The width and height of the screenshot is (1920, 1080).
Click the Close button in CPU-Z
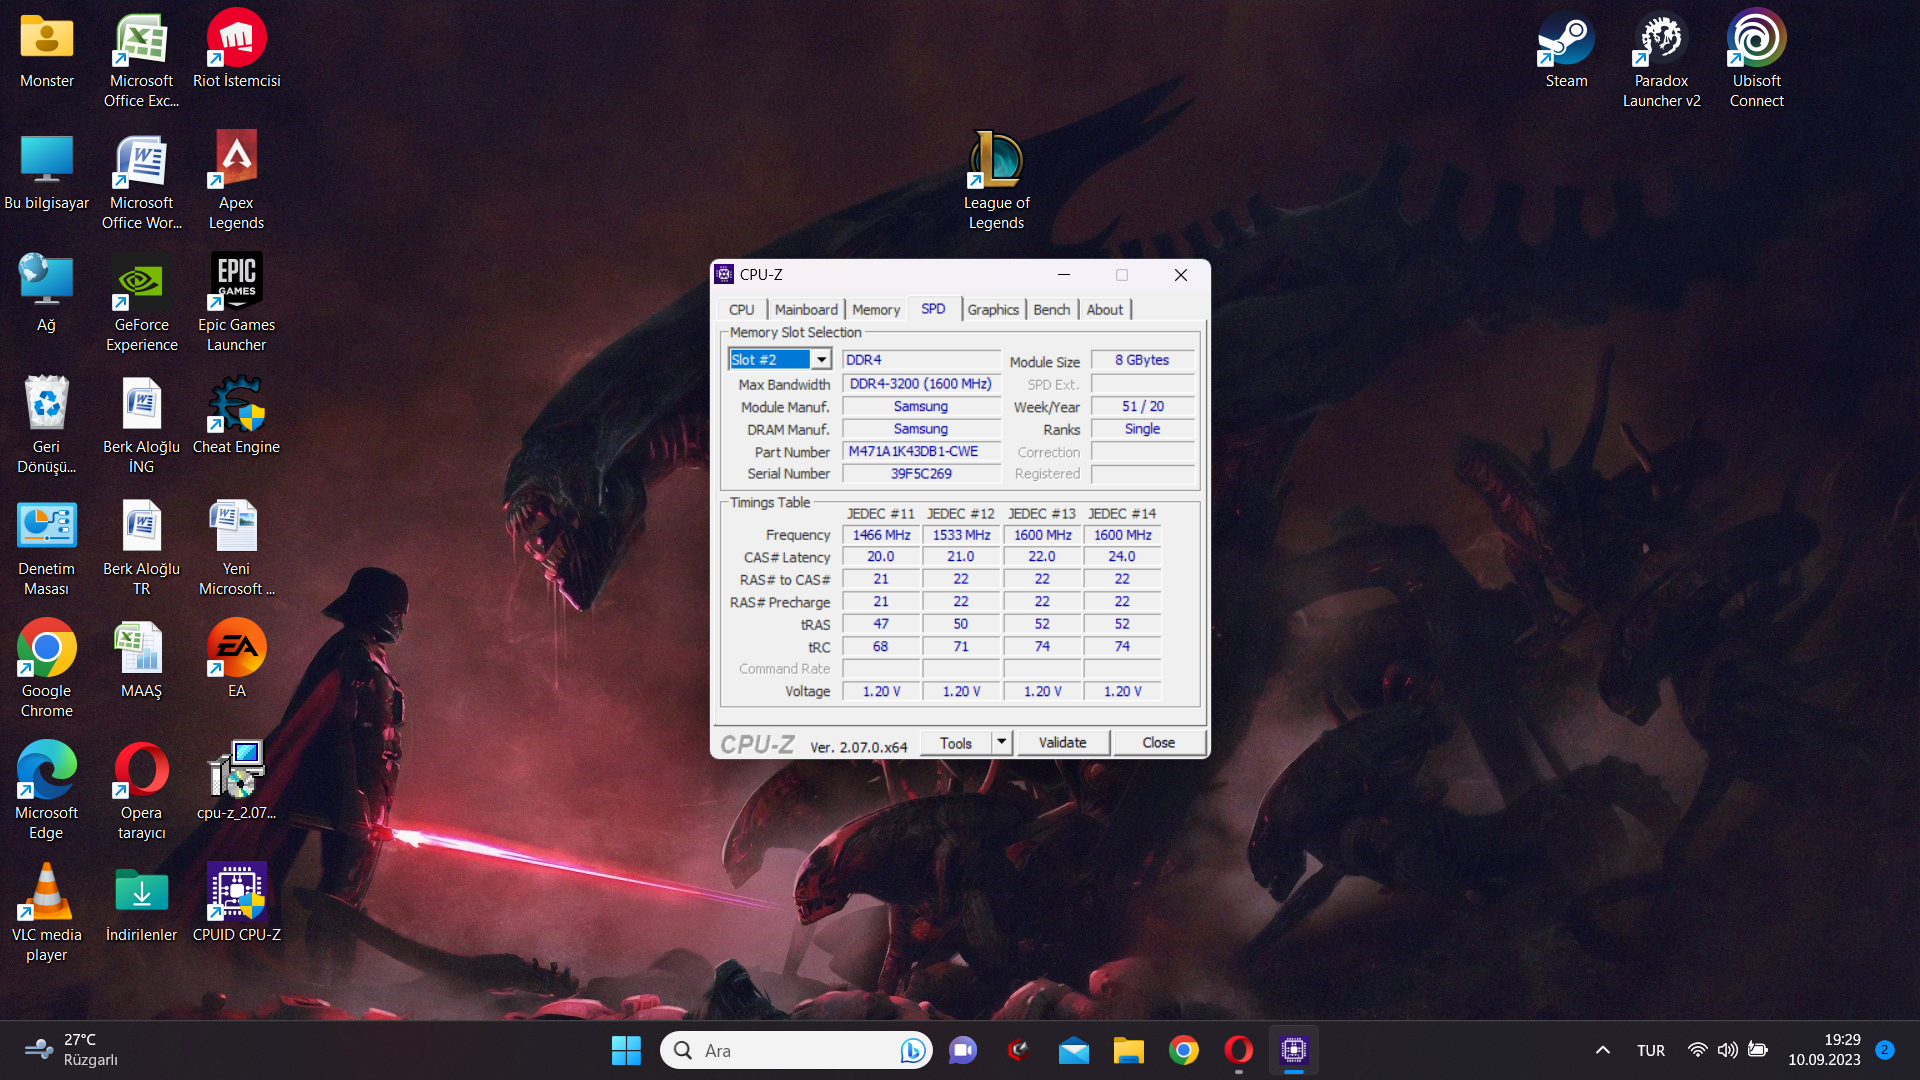tap(1158, 742)
